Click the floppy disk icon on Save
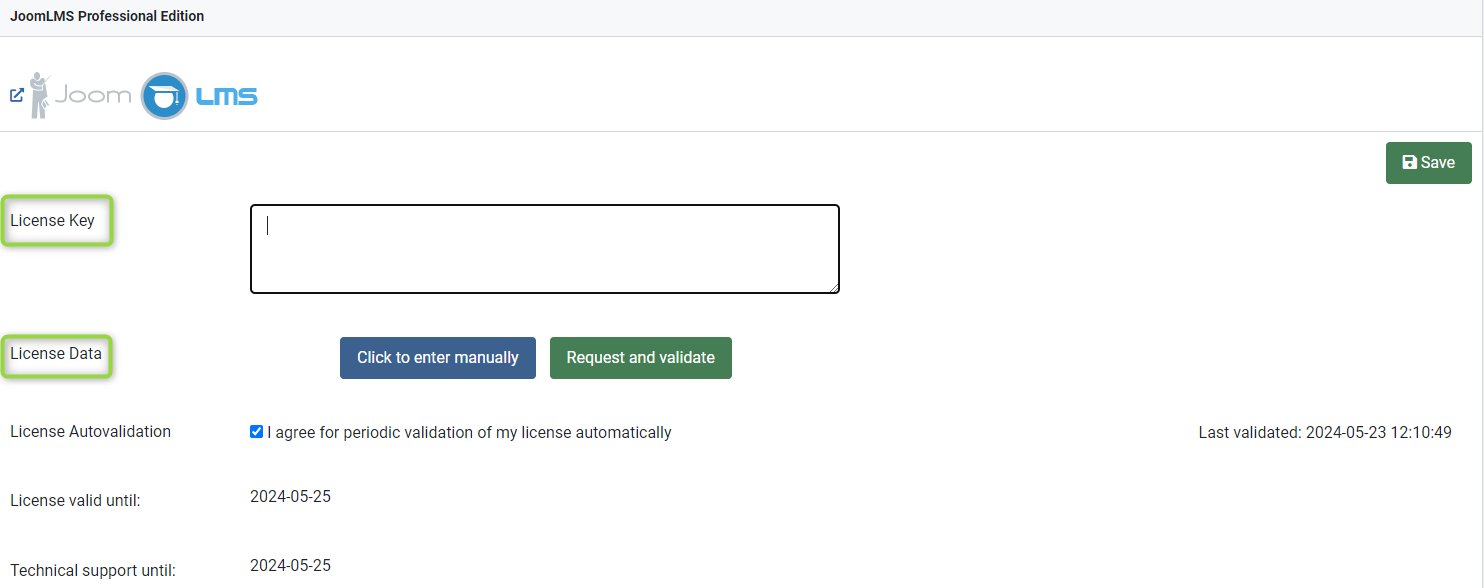Image resolution: width=1484 pixels, height=588 pixels. point(1410,163)
